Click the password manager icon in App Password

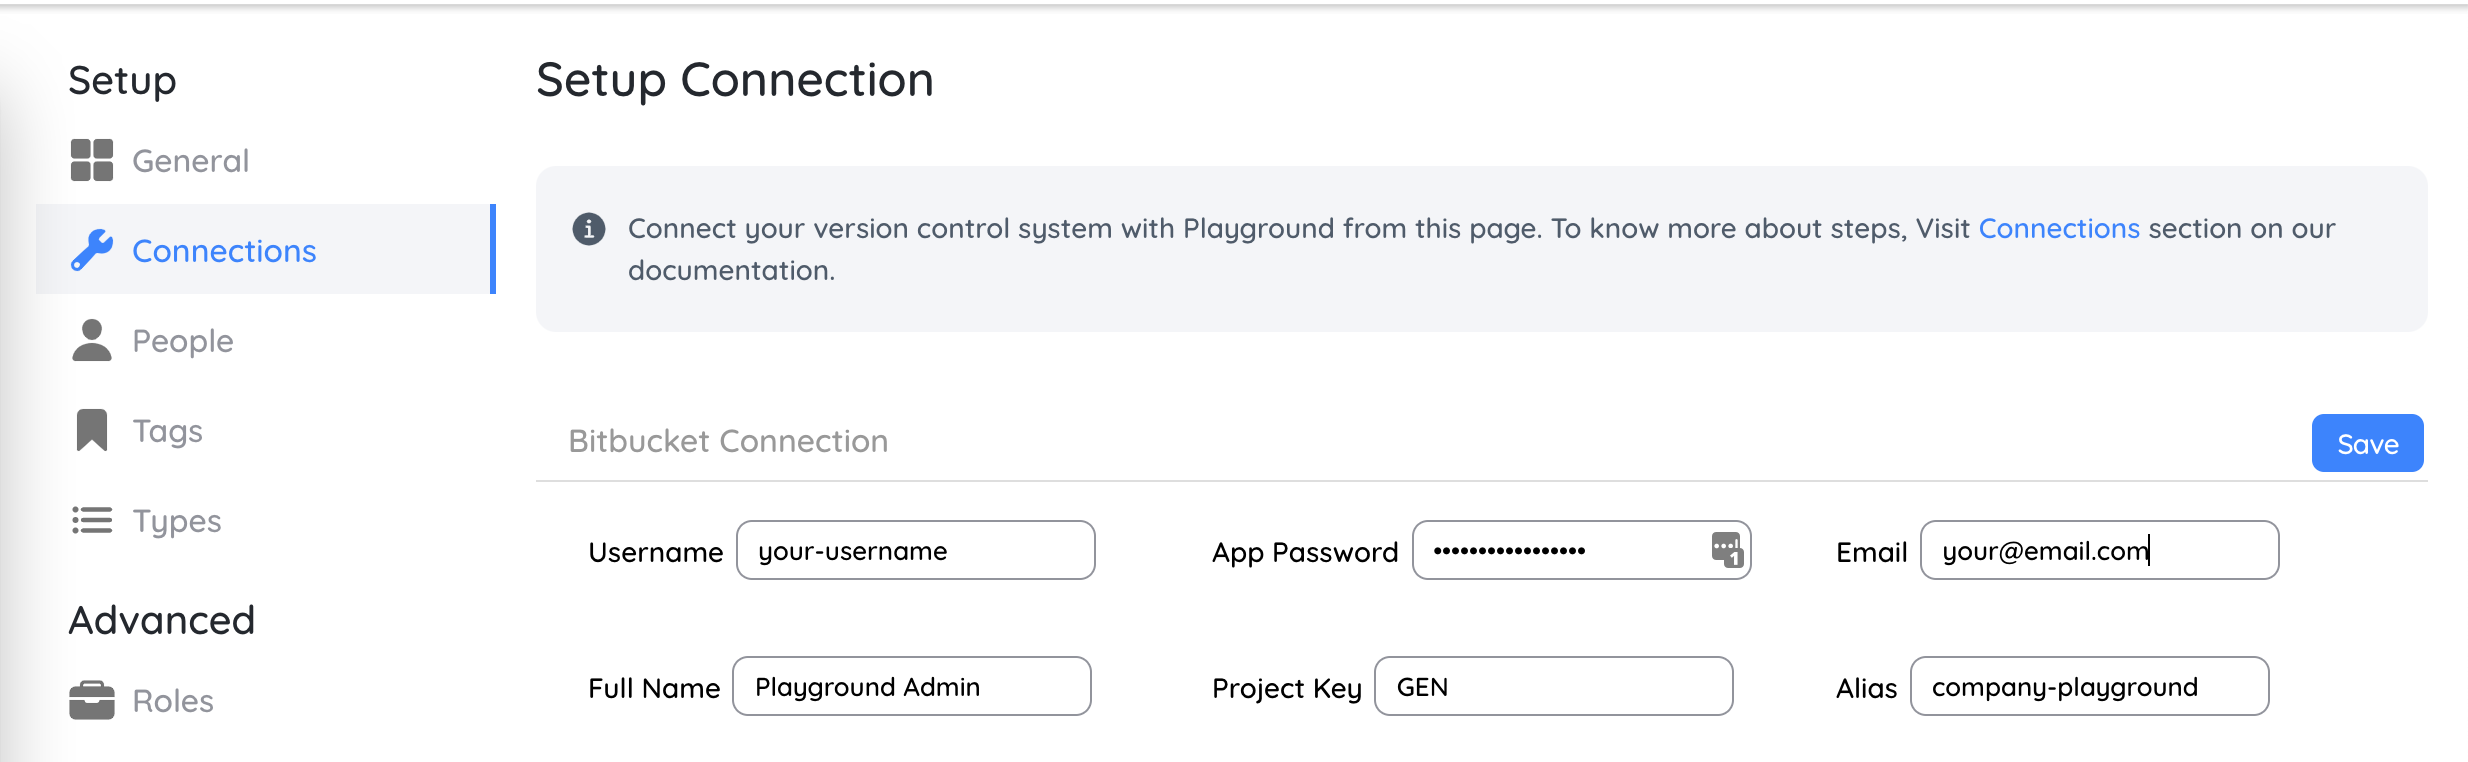(1727, 550)
